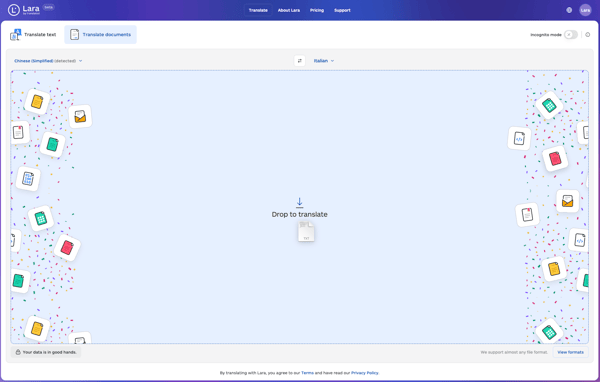Click the View formats button
The image size is (600, 382).
pos(570,352)
